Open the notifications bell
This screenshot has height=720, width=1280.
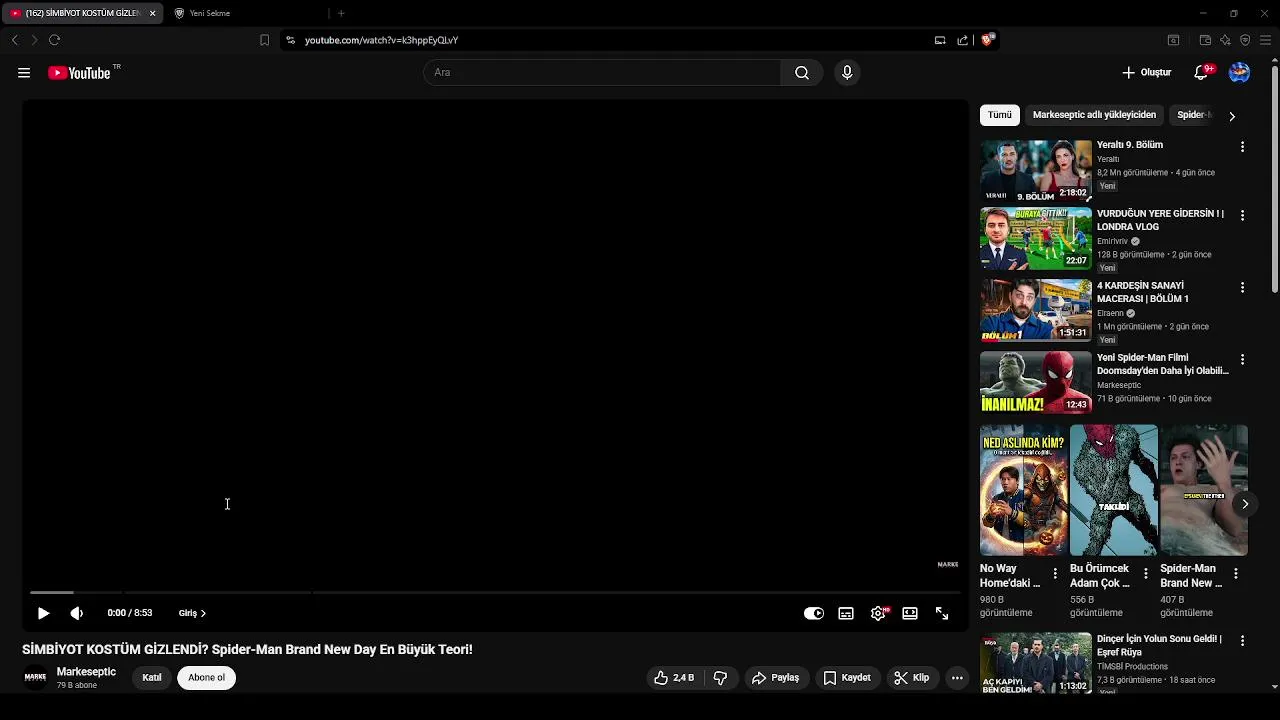[1202, 72]
